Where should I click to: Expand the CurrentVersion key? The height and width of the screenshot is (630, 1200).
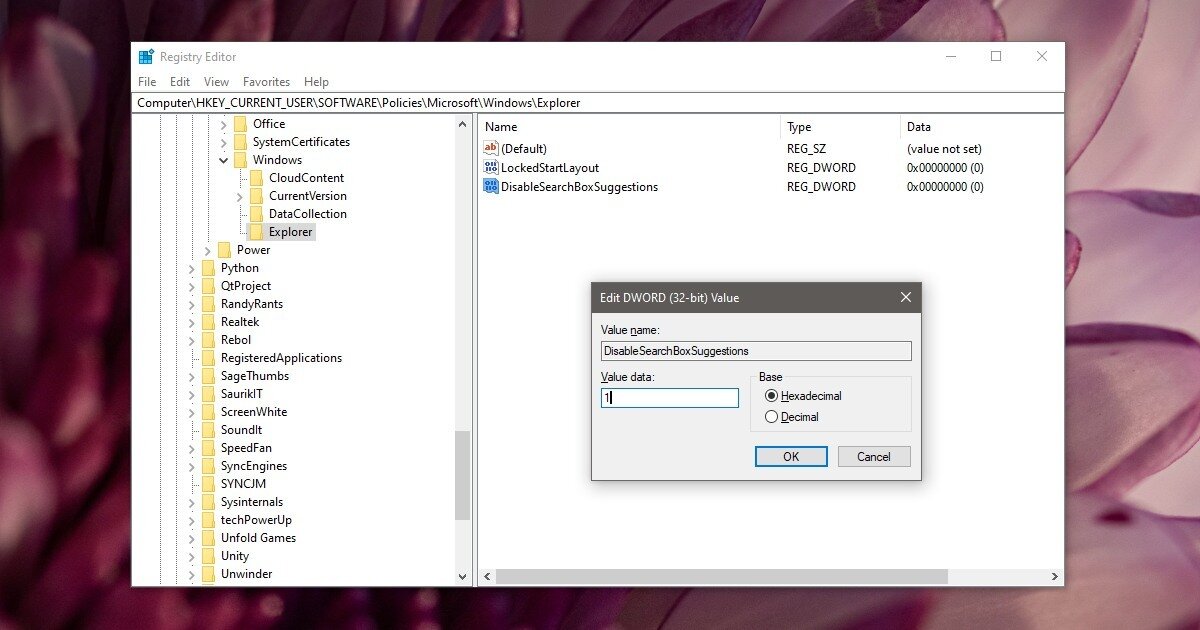pos(238,195)
